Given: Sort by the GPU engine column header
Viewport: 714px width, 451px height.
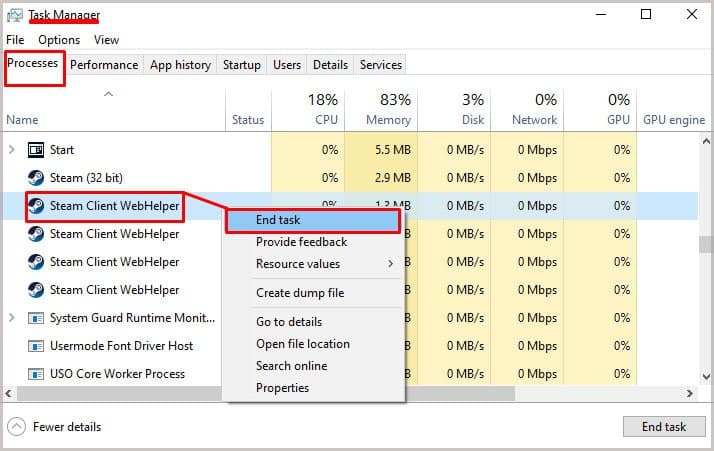Looking at the screenshot, I should (x=674, y=111).
